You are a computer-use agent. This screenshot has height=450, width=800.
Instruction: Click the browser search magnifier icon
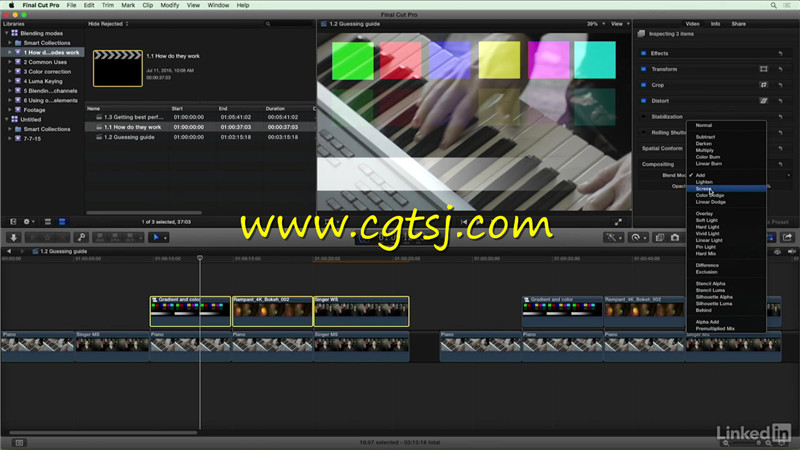(x=268, y=24)
